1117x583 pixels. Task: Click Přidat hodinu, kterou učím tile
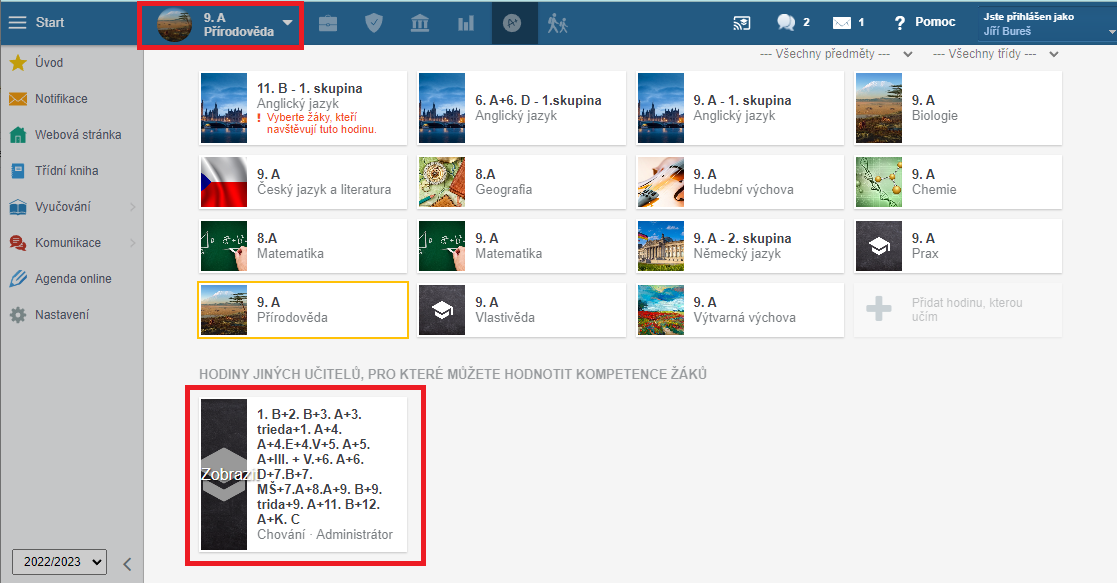(x=959, y=310)
